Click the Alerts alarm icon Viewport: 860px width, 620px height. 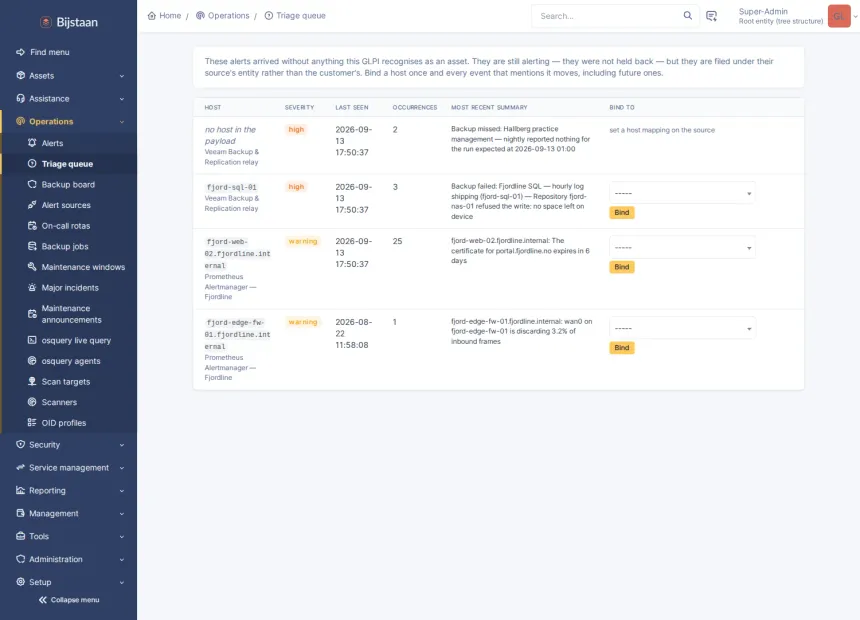point(32,143)
